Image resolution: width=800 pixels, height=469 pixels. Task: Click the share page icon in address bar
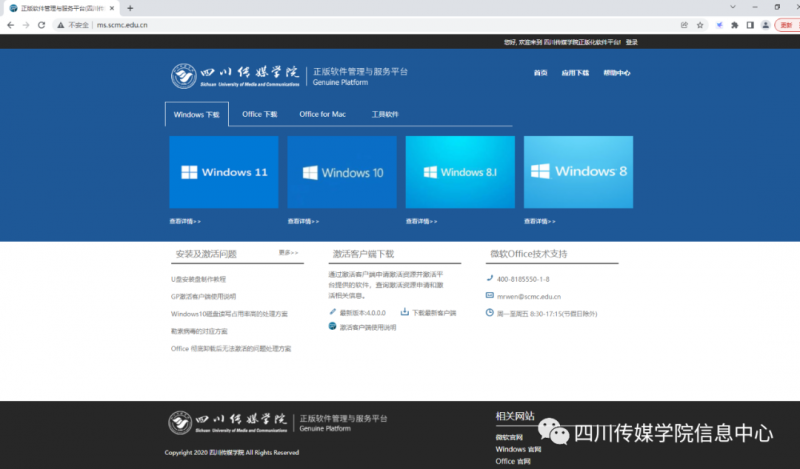[684, 25]
